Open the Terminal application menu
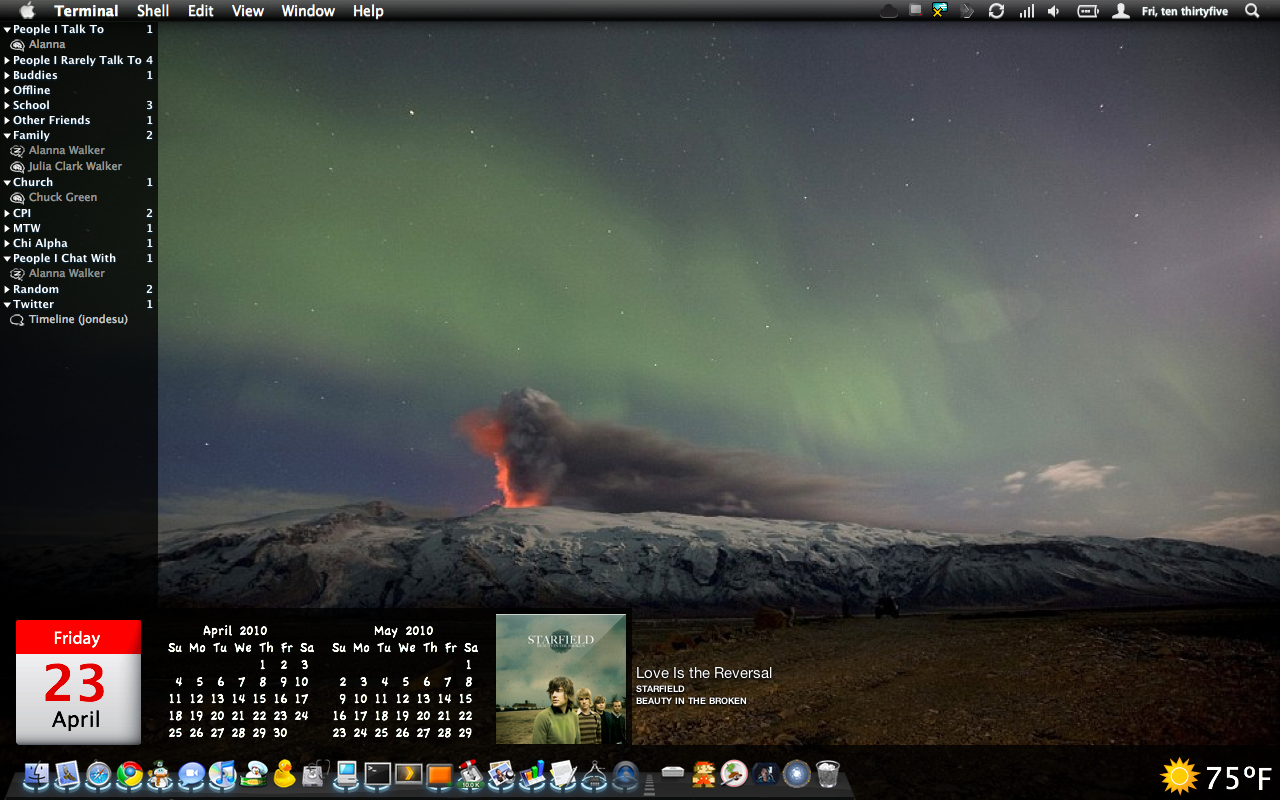Image resolution: width=1280 pixels, height=800 pixels. pyautogui.click(x=86, y=11)
